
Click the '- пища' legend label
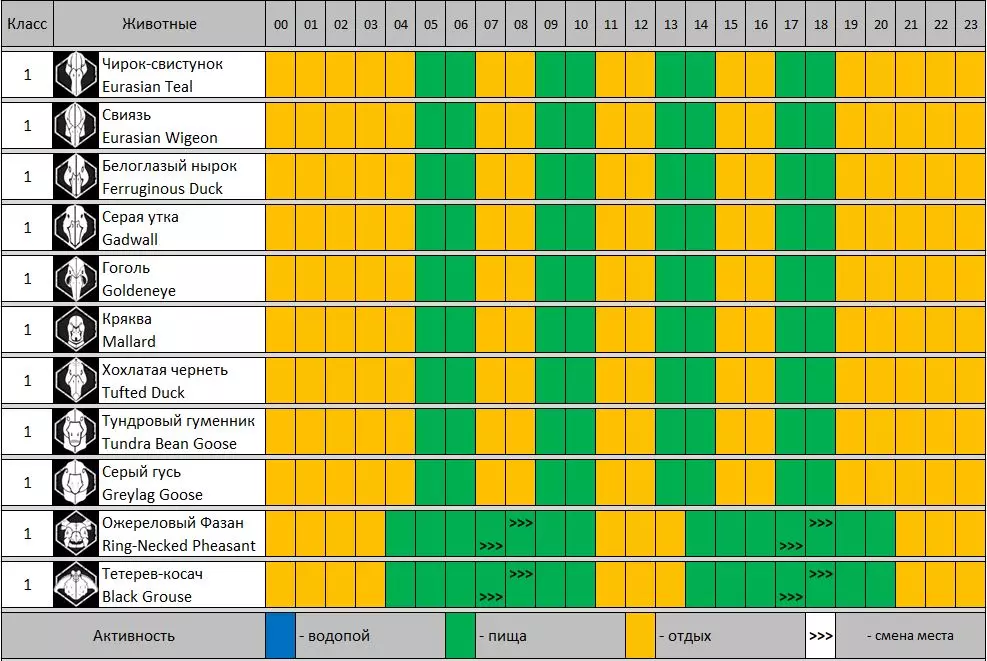pyautogui.click(x=502, y=636)
